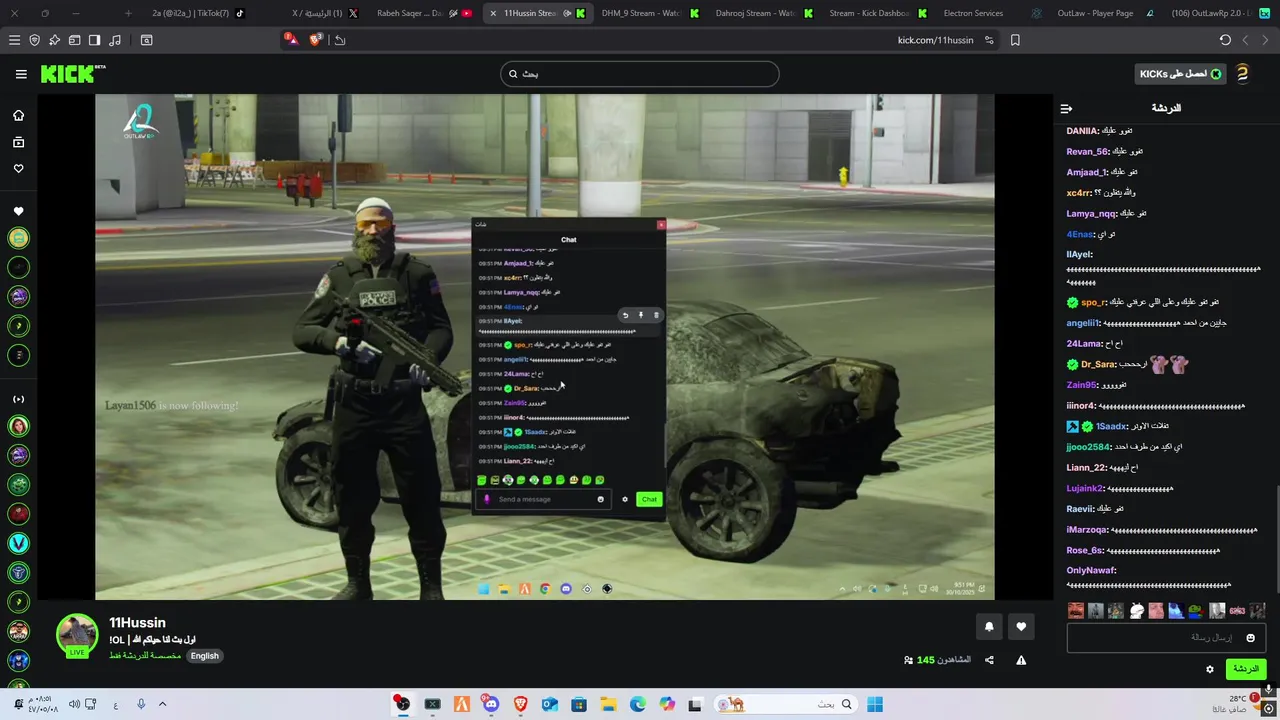This screenshot has height=720, width=1280.
Task: Click Dr_Sara username in chat
Action: coord(1097,365)
